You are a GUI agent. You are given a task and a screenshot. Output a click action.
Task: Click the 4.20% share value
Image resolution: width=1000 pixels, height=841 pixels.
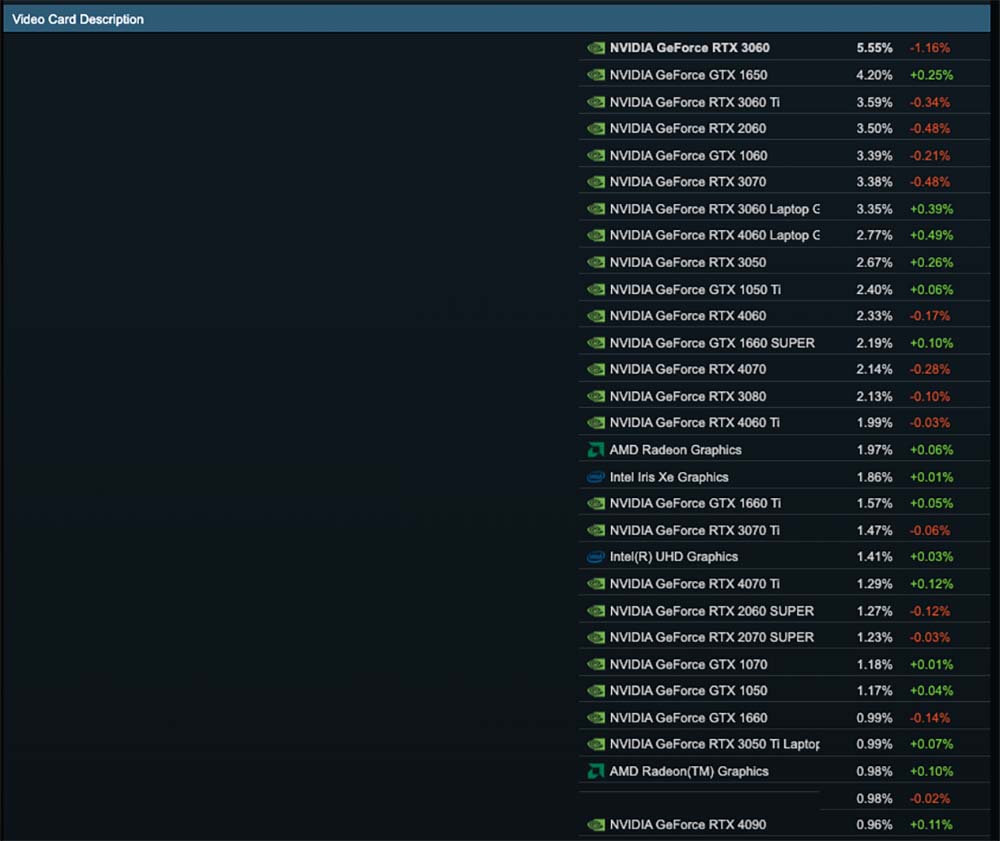click(x=874, y=75)
